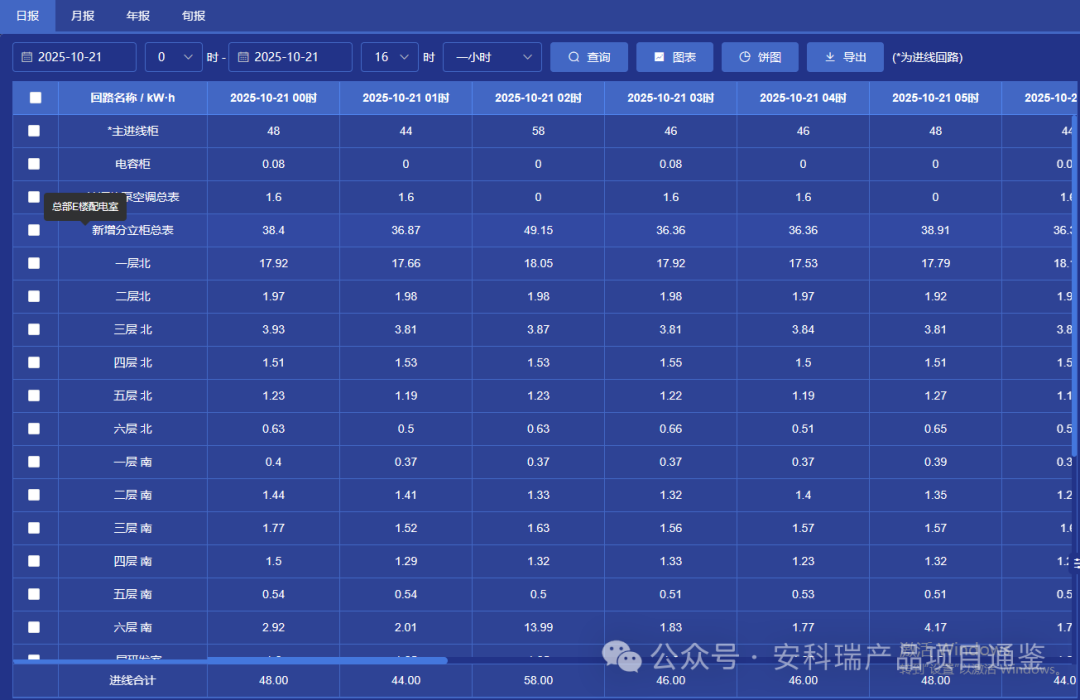Tick the checkbox for 一层北 row
Screen dimensions: 1080x700
point(34,263)
